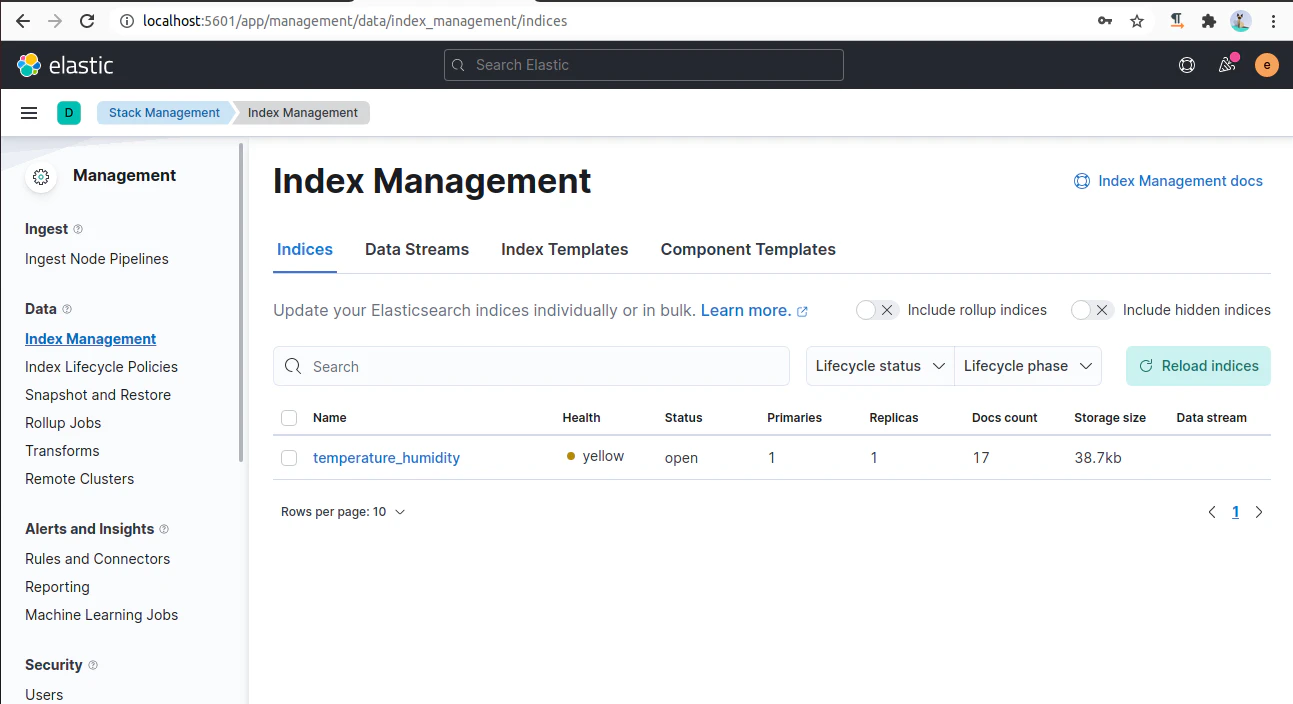Screen dimensions: 1293x704
Task: Click the Index Management breadcrumb
Action: pos(303,113)
